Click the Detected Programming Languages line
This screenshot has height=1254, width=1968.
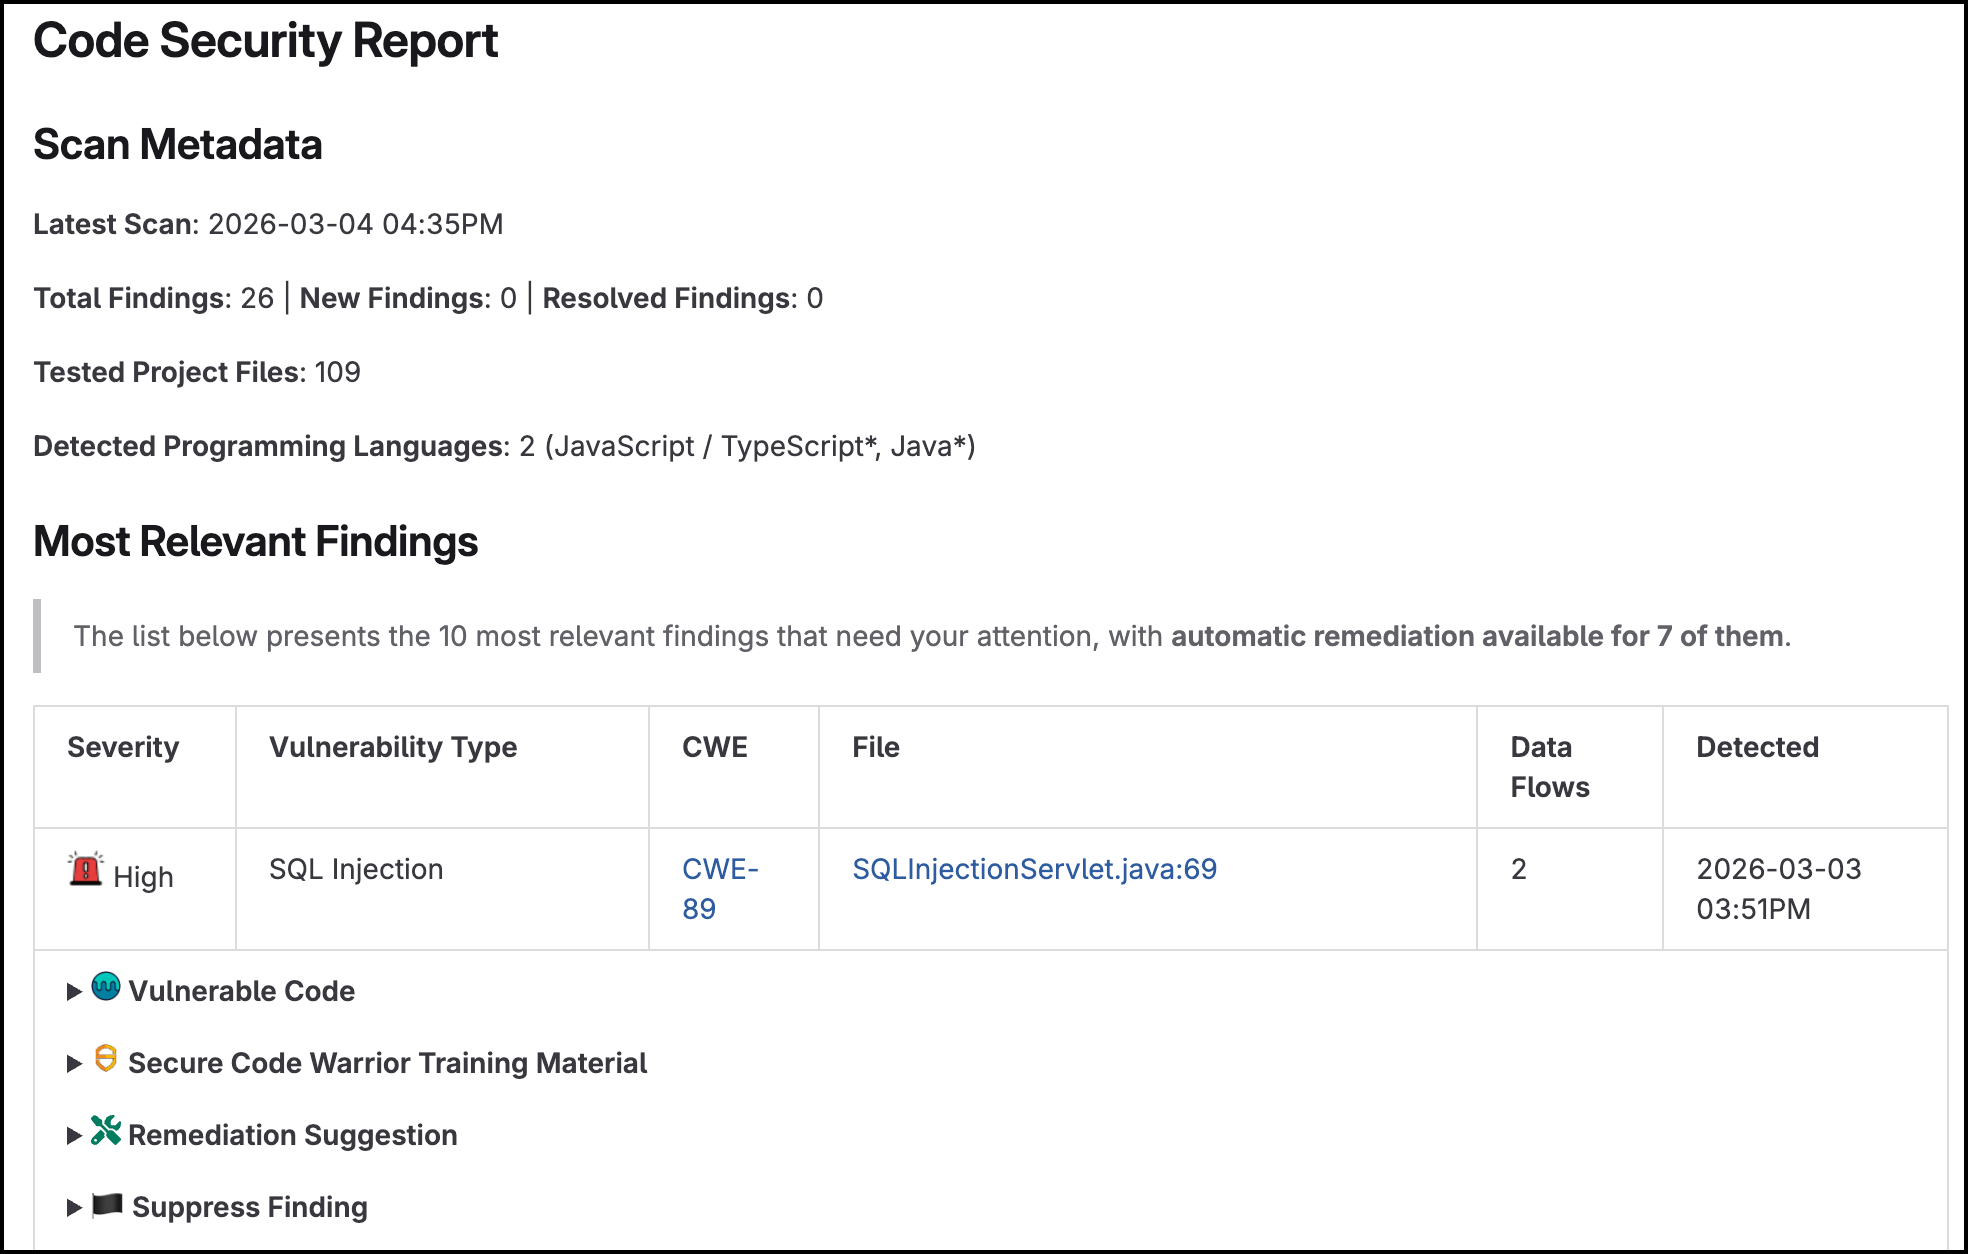(x=504, y=446)
